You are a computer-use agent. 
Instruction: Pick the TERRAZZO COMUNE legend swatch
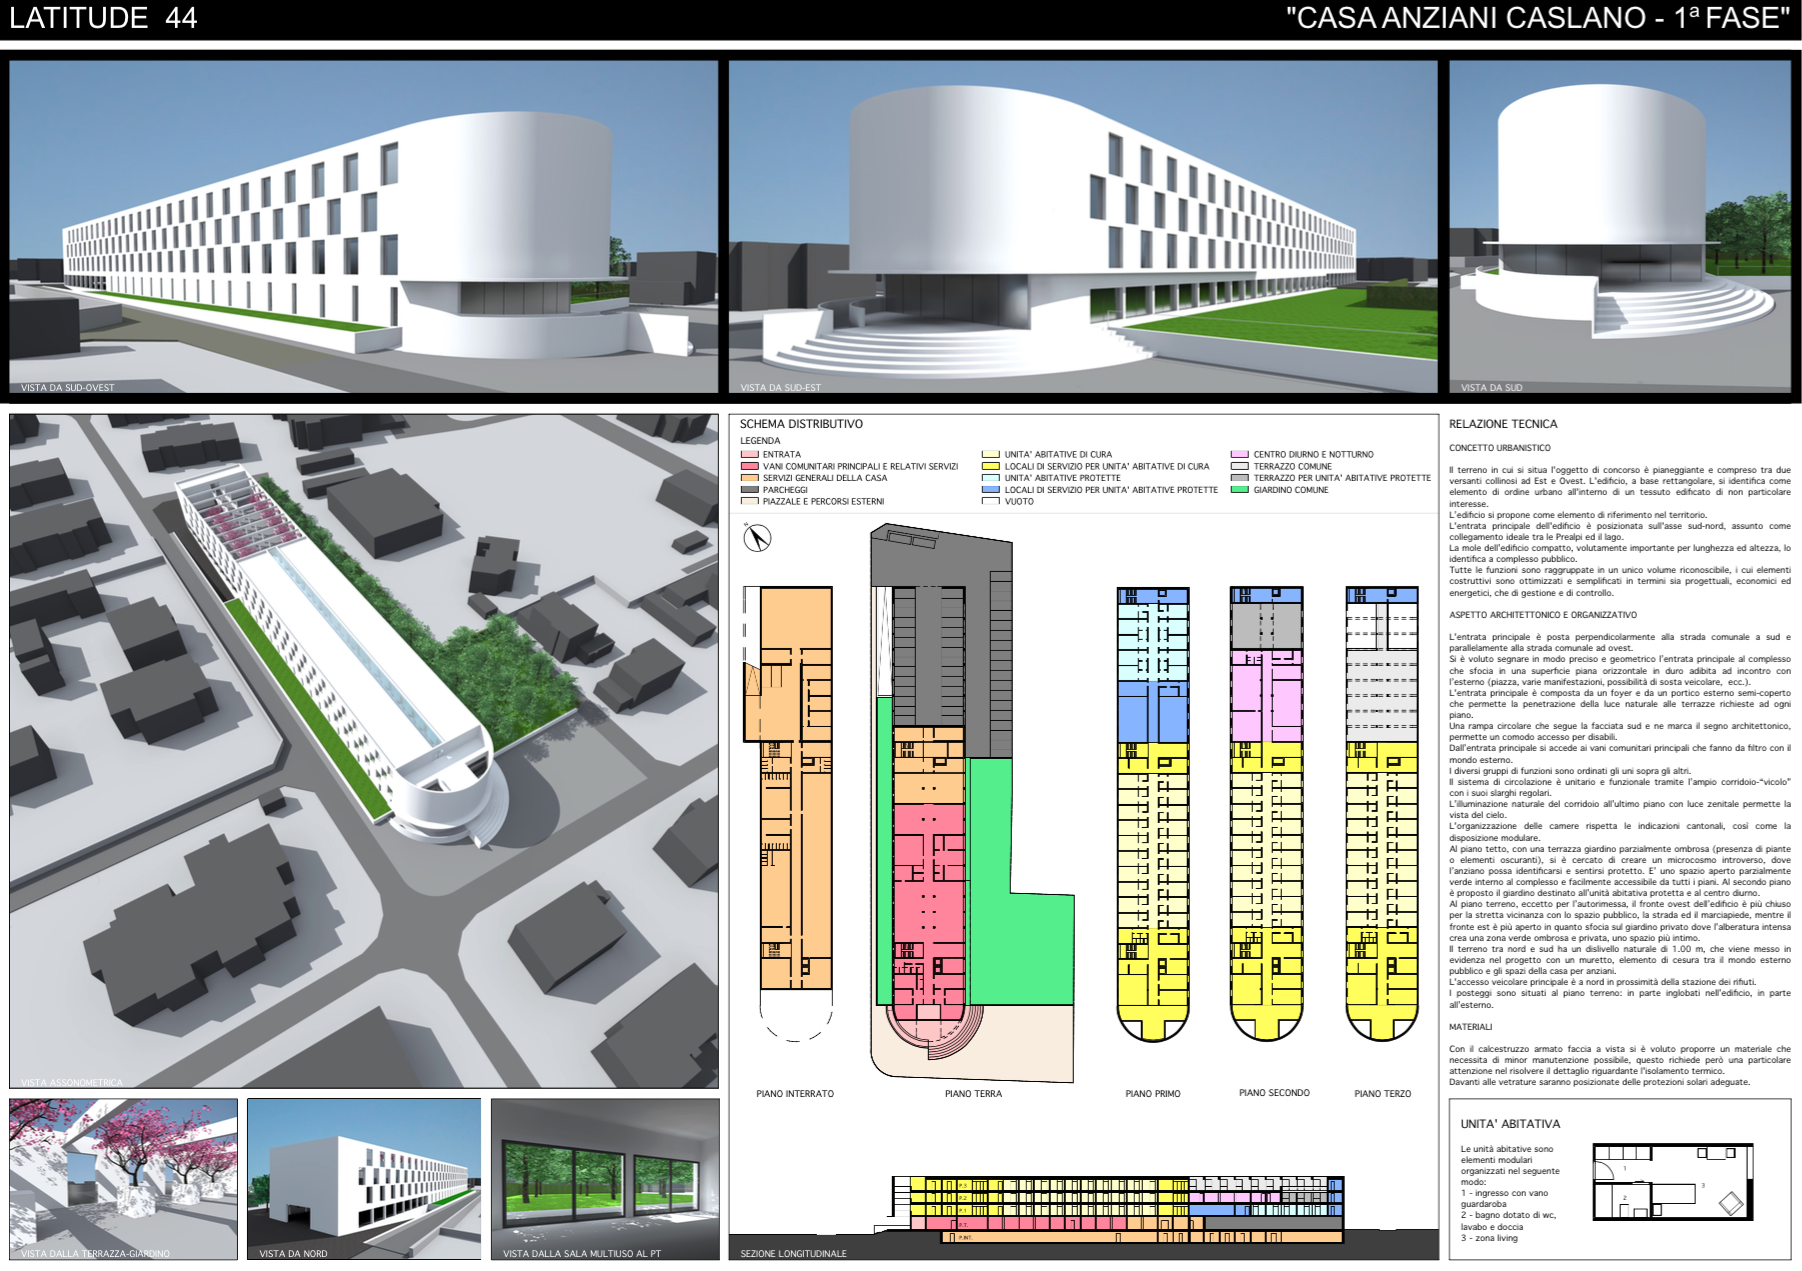tap(1240, 466)
